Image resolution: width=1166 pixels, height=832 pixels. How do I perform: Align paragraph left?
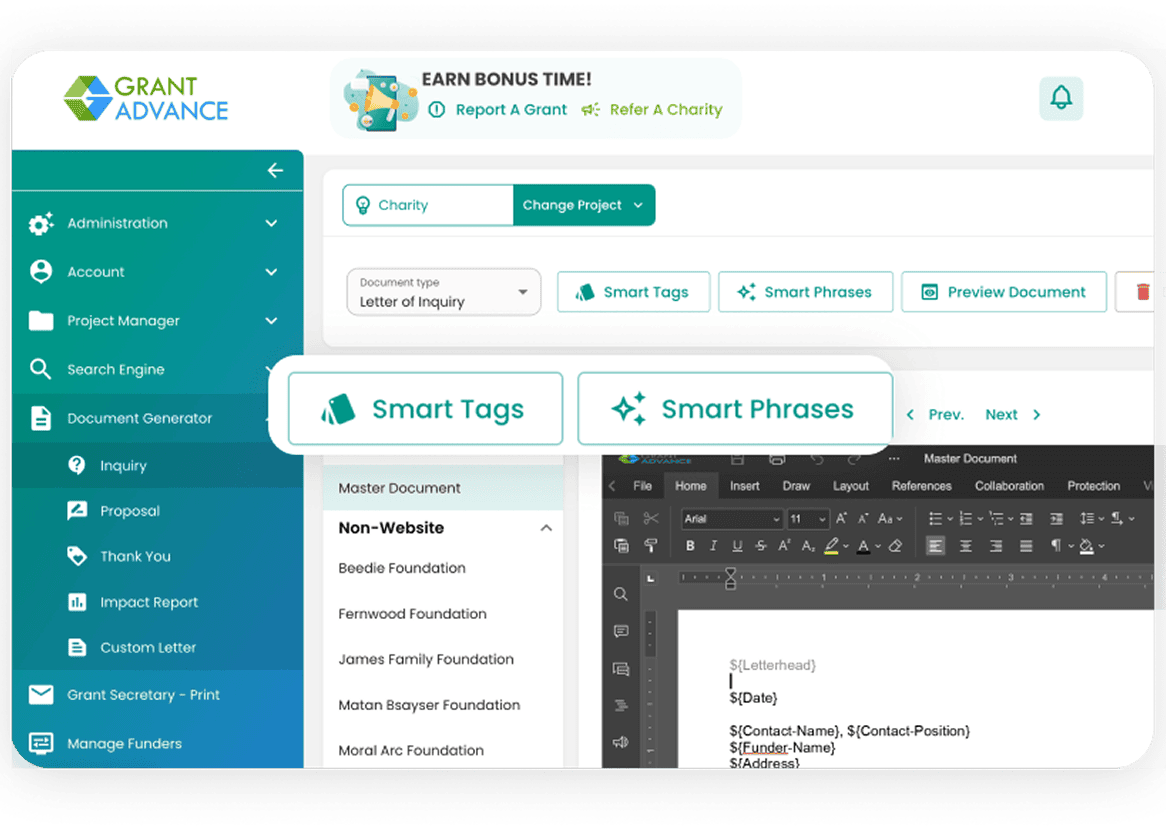pos(935,546)
